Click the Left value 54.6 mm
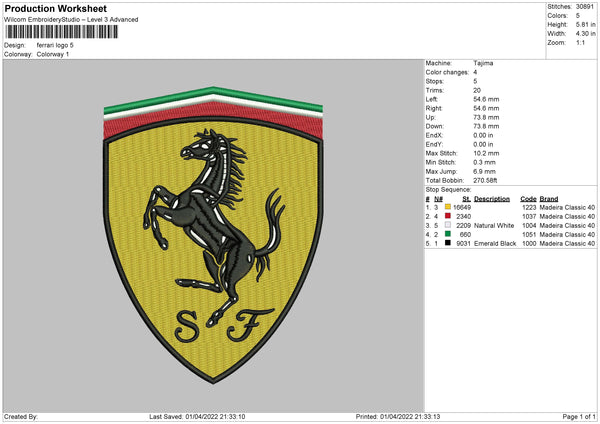The height and width of the screenshot is (424, 600). click(x=486, y=99)
